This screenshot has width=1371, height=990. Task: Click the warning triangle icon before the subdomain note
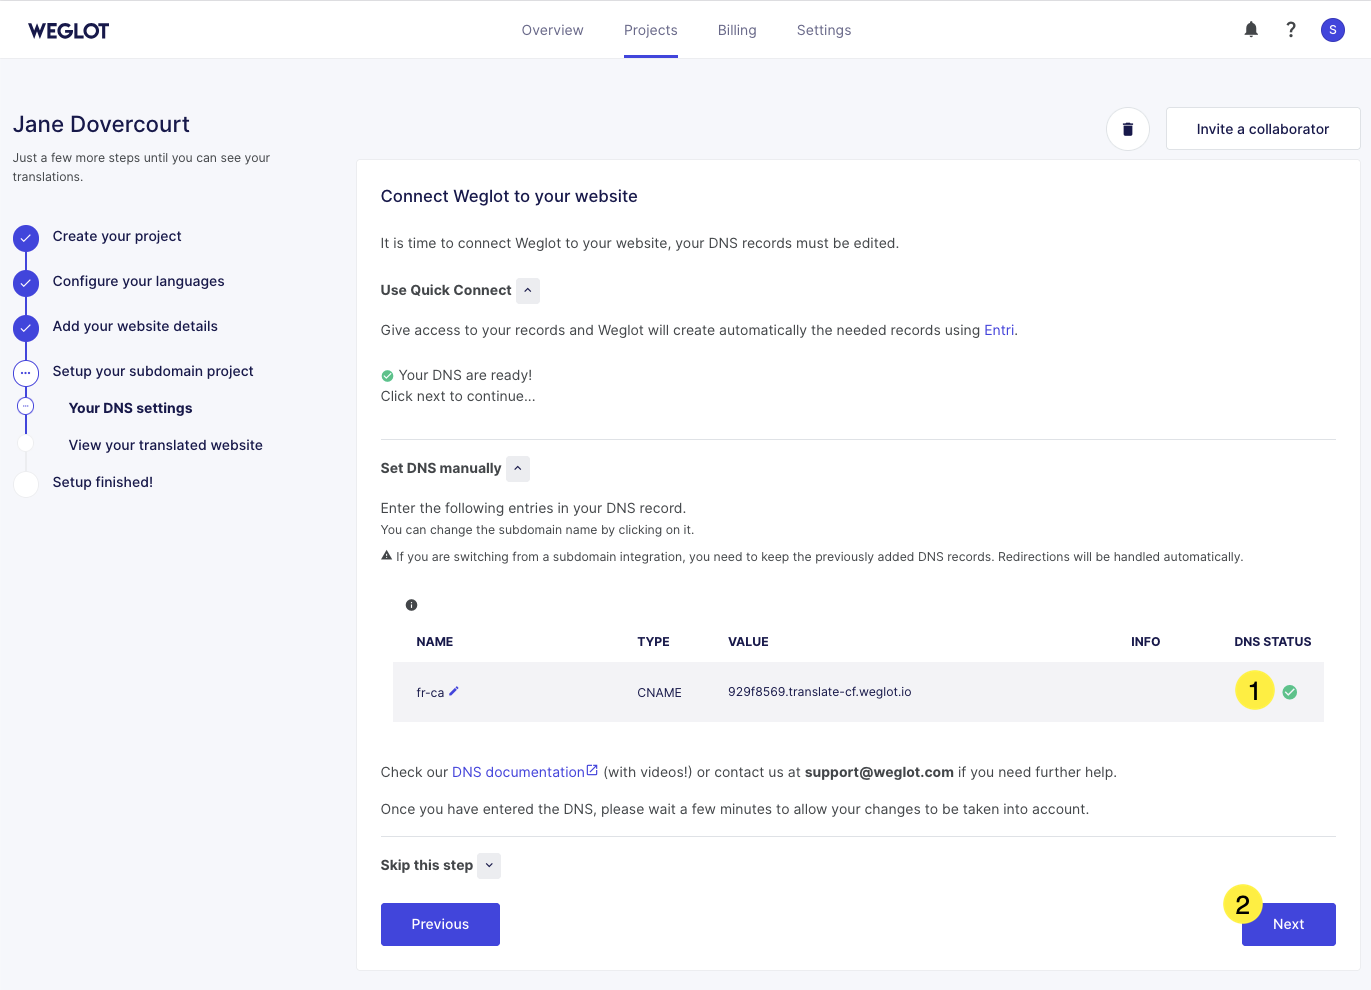click(x=386, y=556)
